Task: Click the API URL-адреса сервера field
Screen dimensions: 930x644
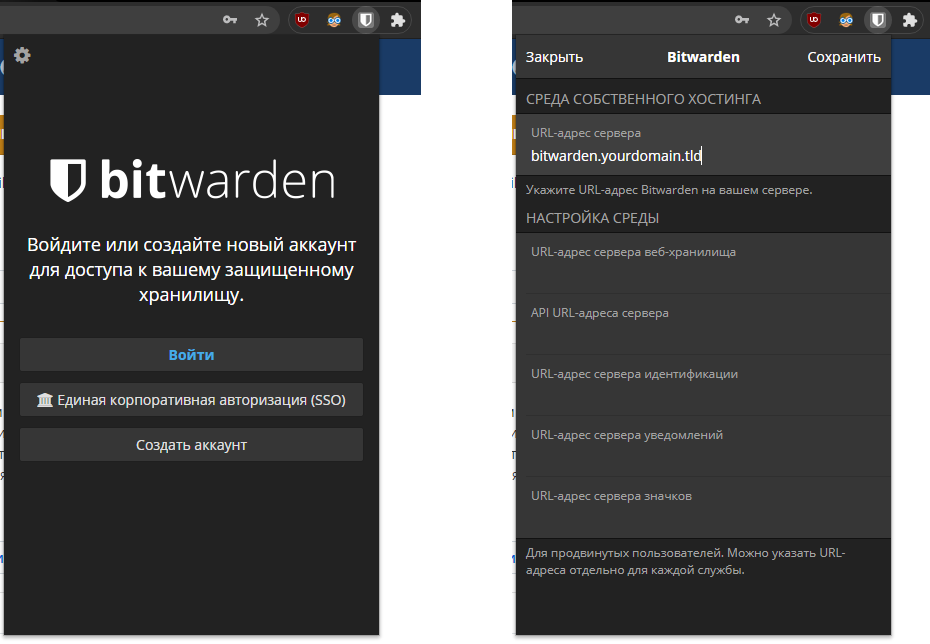Action: (x=700, y=324)
